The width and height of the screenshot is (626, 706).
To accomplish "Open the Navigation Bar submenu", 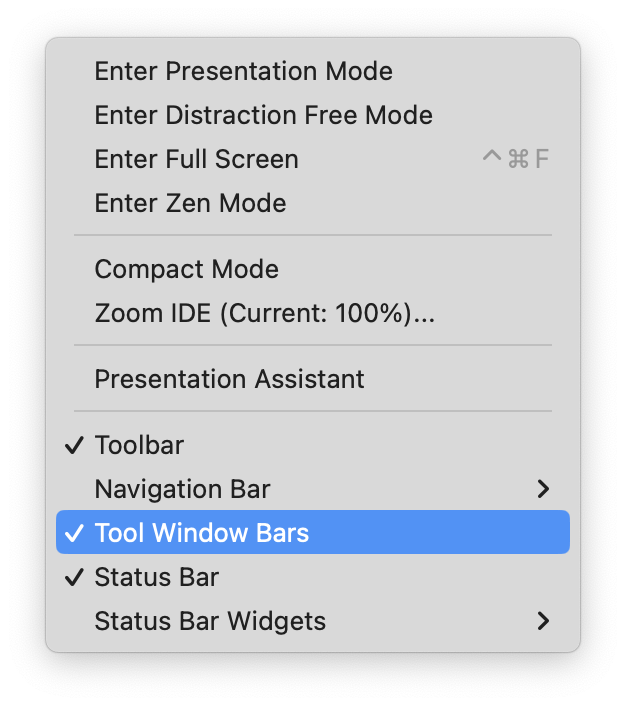I will point(182,490).
